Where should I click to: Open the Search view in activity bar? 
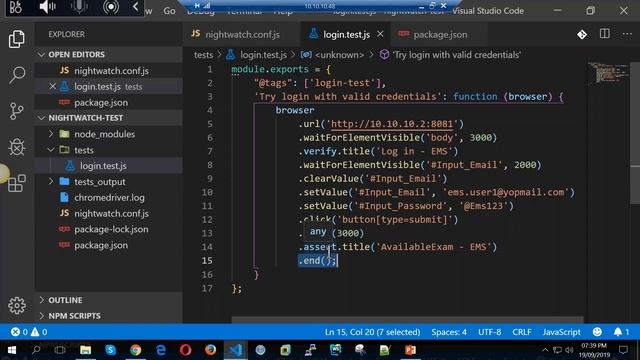pos(17,75)
